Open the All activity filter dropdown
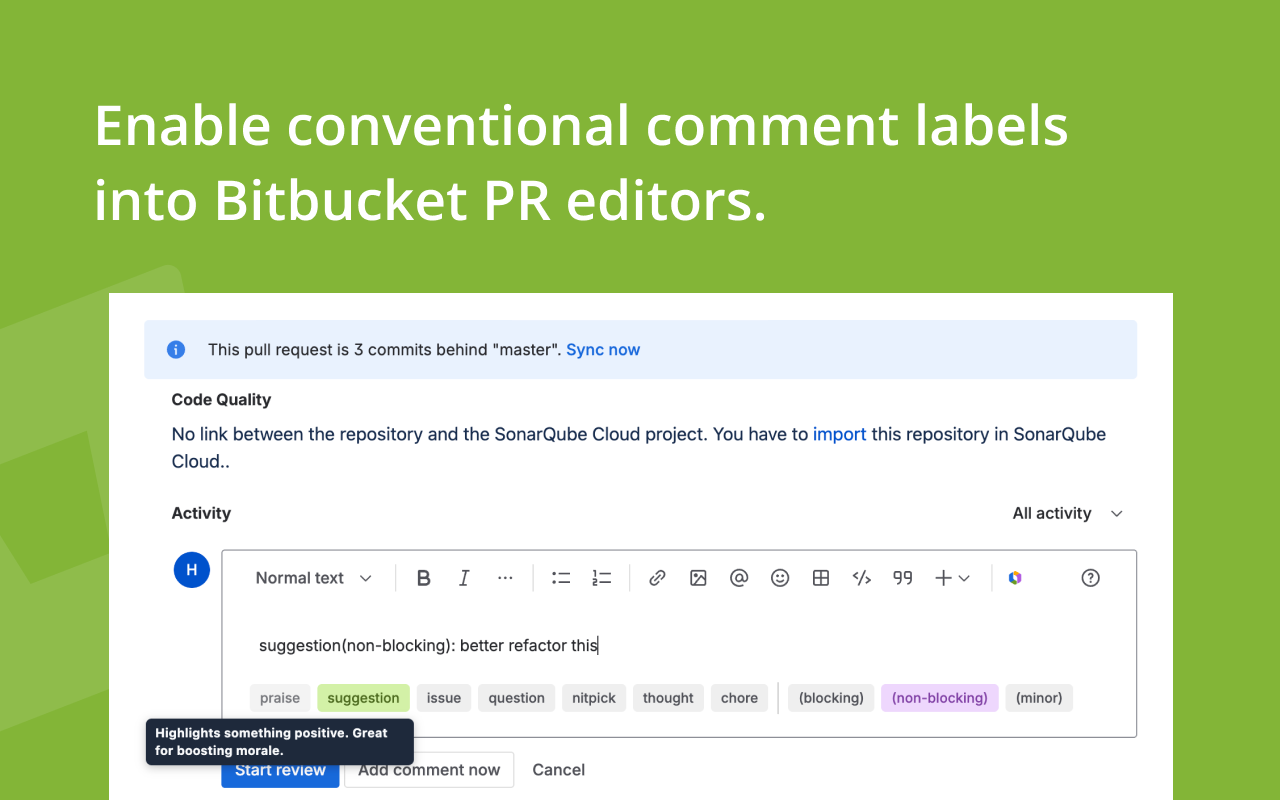The image size is (1280, 800). tap(1067, 513)
